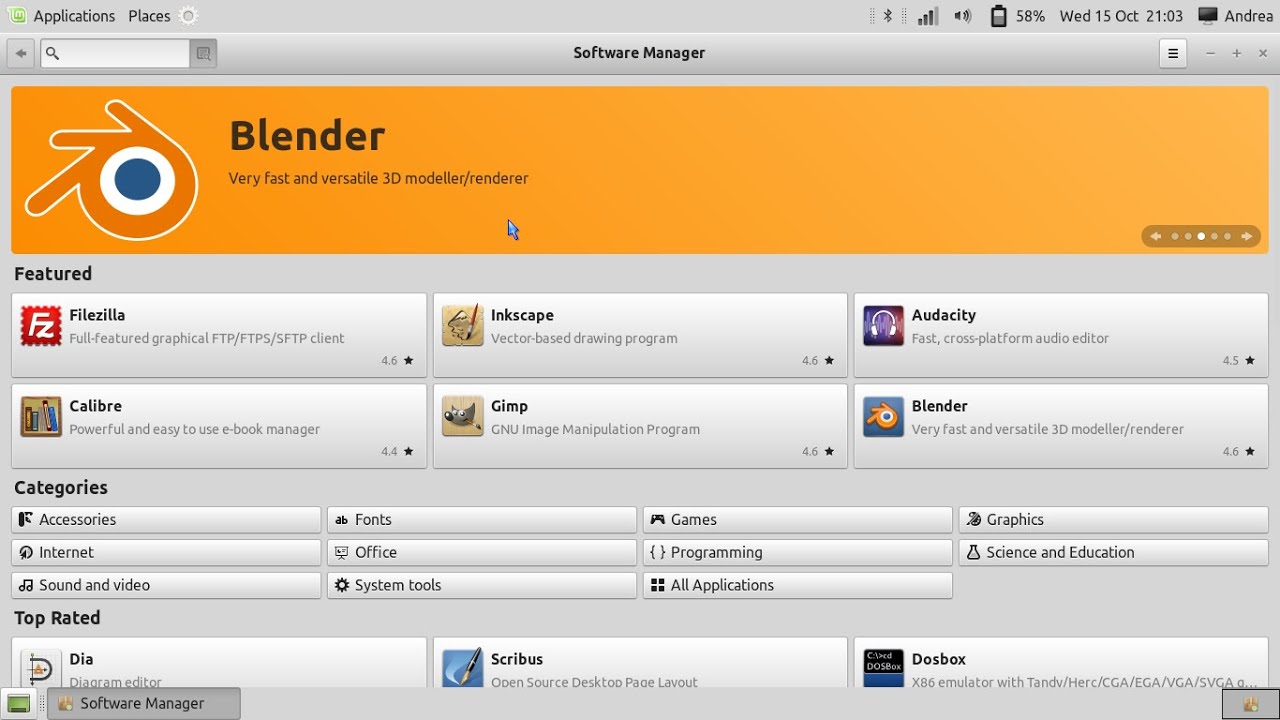The width and height of the screenshot is (1280, 720).
Task: Click the Dia title in Top Rated
Action: (x=81, y=660)
